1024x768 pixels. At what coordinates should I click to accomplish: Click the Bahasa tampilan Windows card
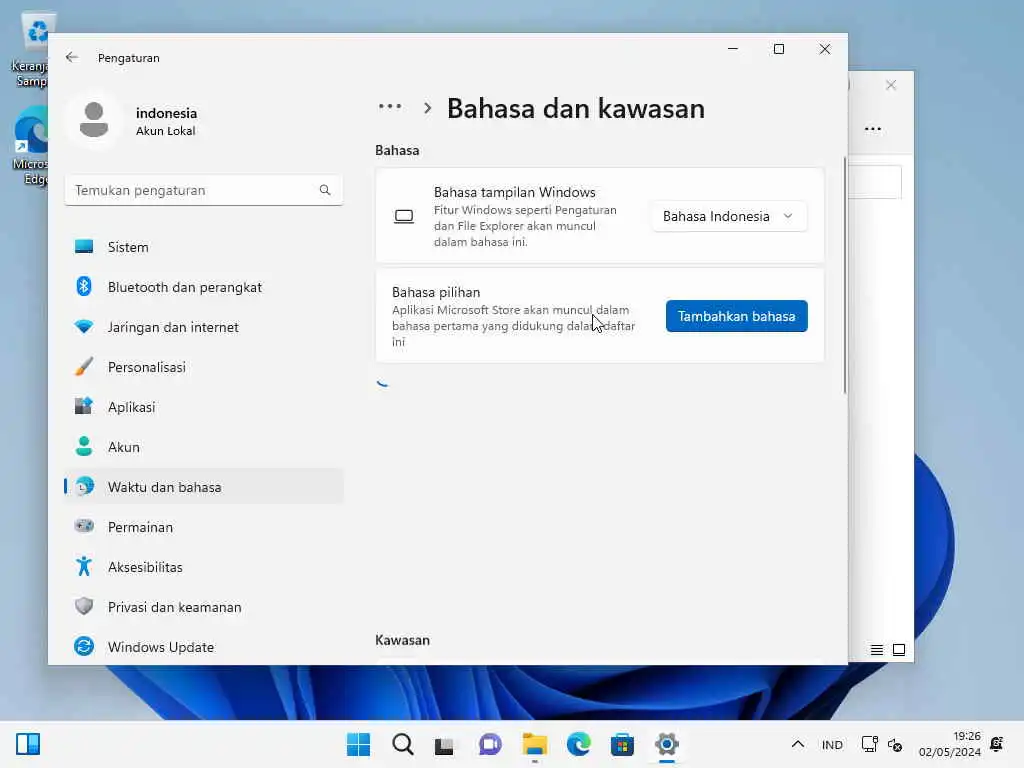tap(600, 216)
